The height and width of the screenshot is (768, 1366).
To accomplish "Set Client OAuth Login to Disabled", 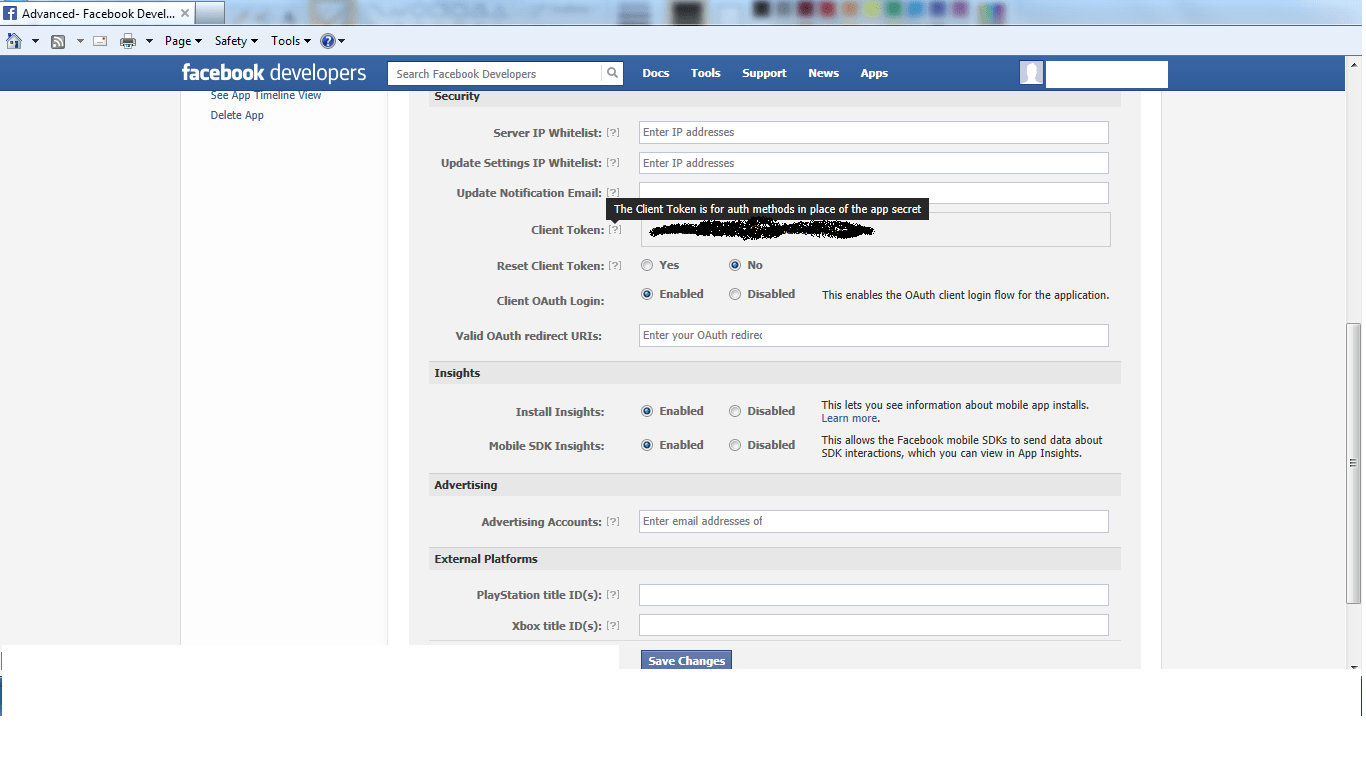I will point(735,294).
